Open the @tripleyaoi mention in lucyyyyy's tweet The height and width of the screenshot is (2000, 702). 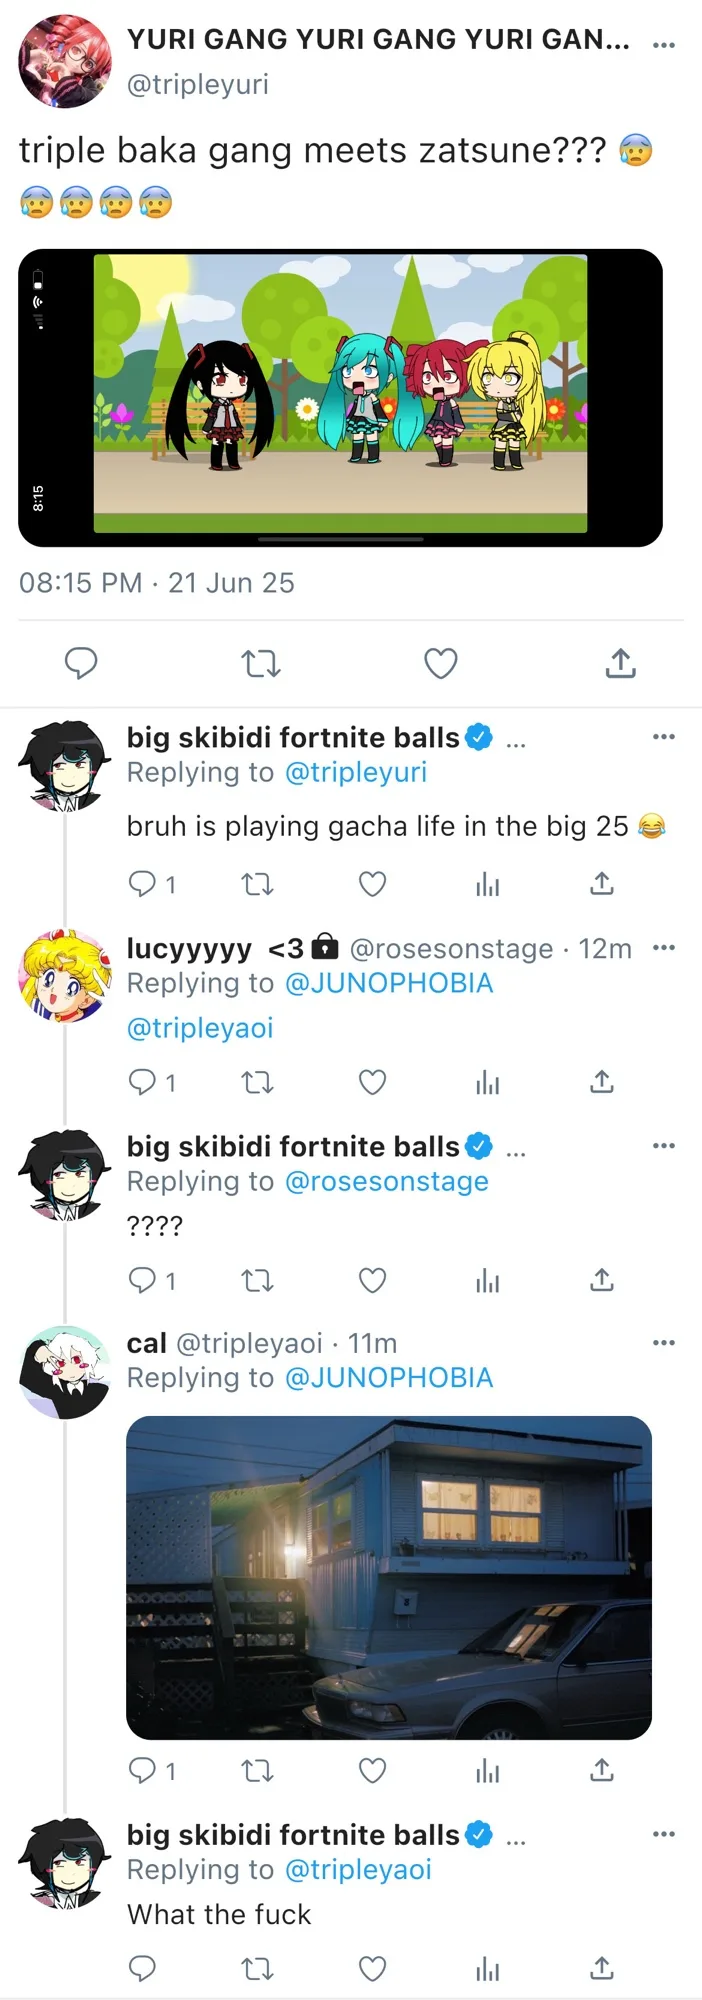(200, 1028)
